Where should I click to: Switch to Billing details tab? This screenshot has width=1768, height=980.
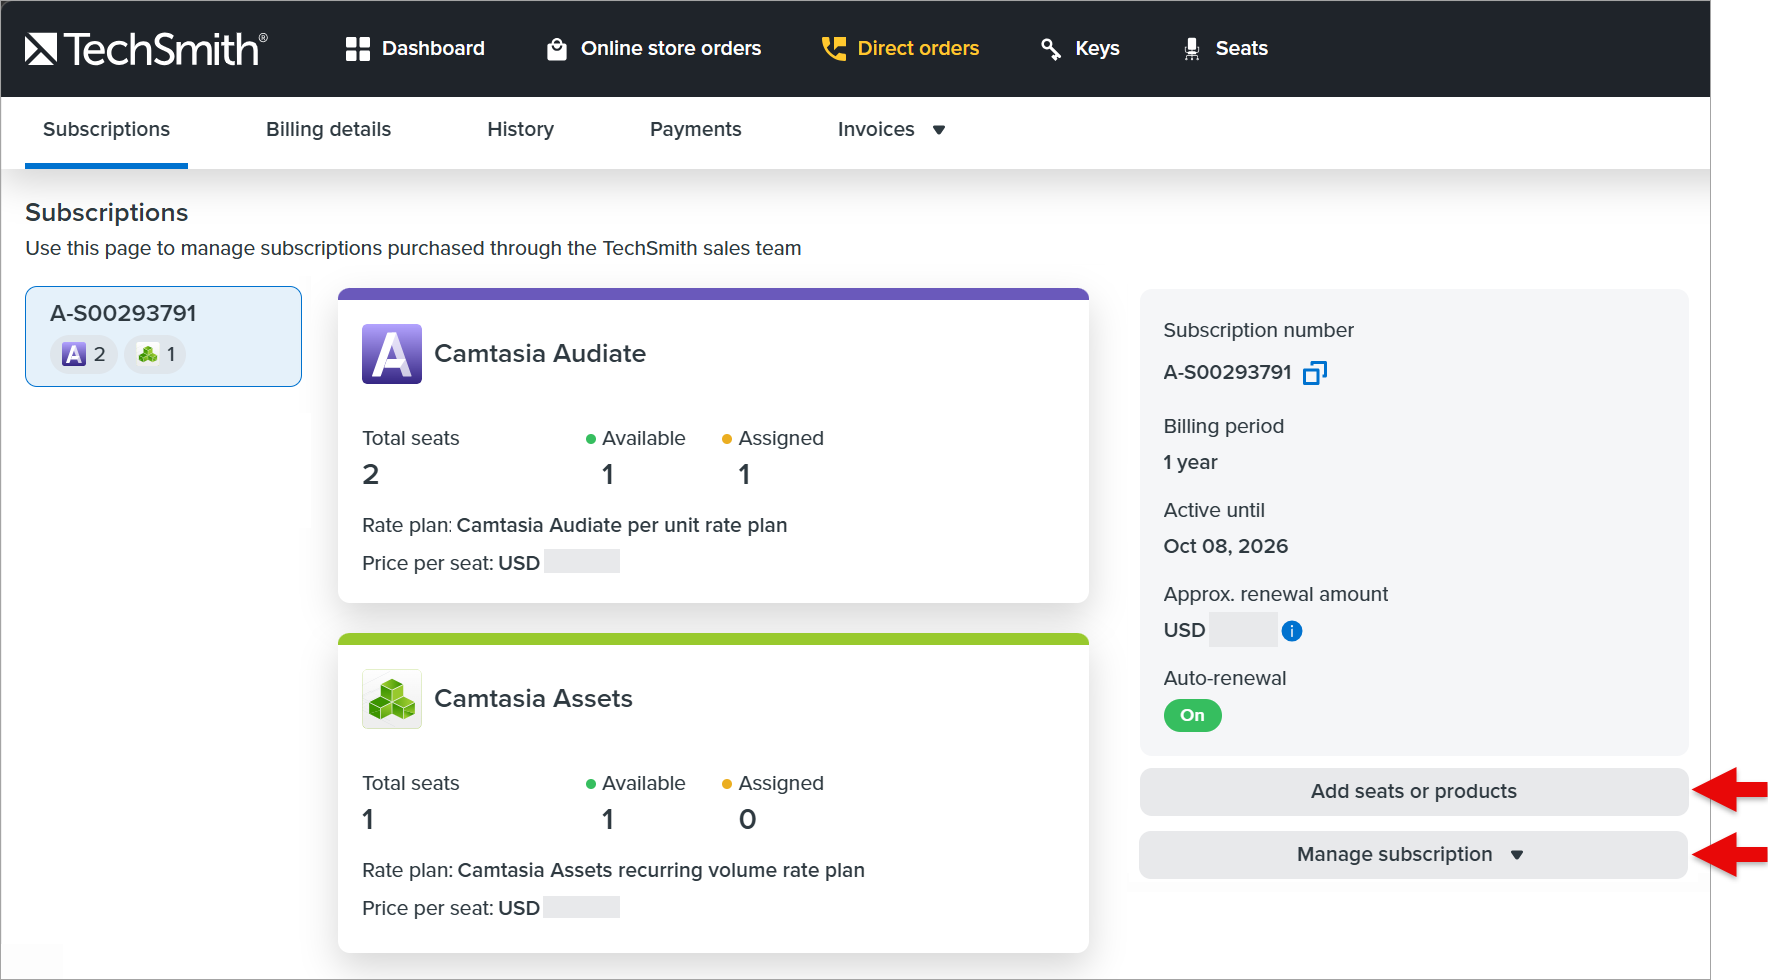point(328,130)
